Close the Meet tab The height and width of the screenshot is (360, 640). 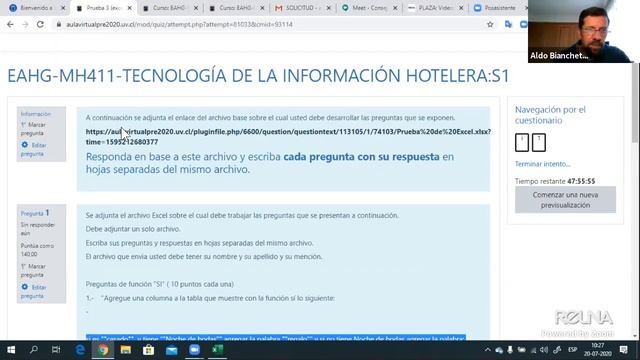[x=395, y=8]
